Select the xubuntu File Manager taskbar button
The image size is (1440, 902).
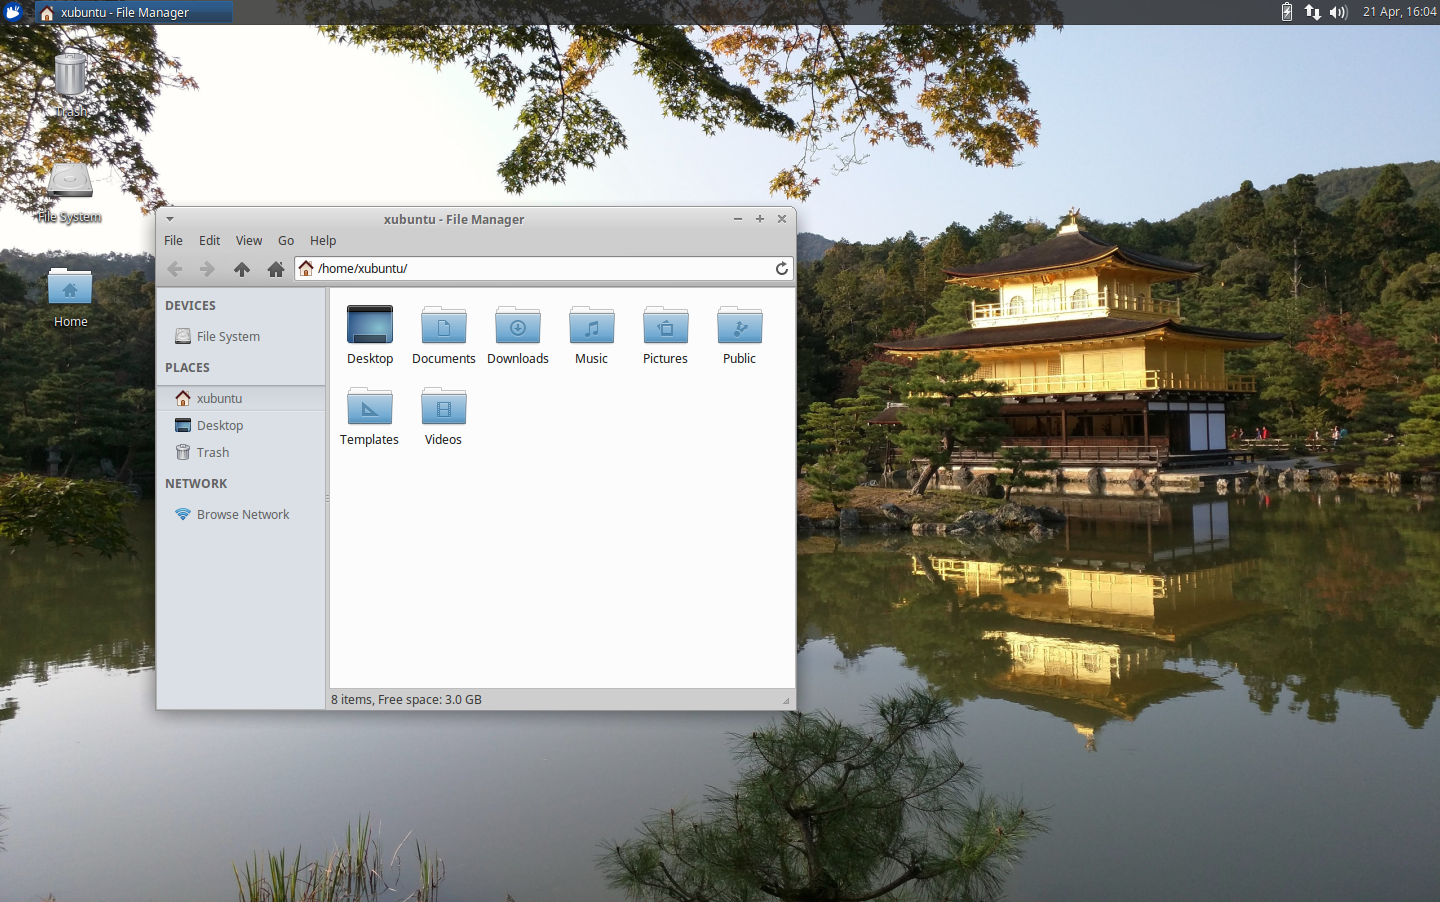133,12
